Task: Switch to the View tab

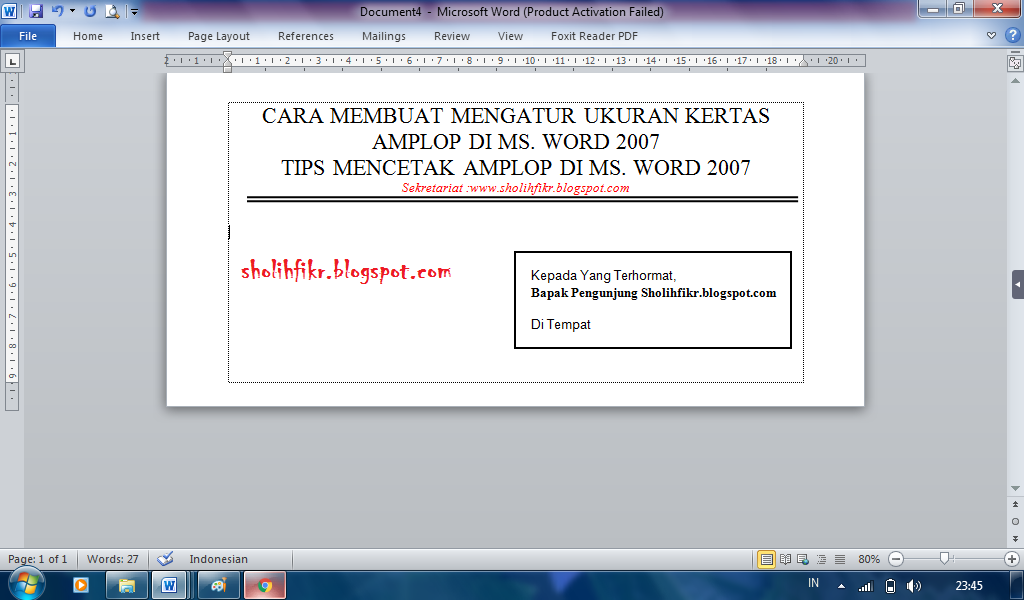Action: 510,36
